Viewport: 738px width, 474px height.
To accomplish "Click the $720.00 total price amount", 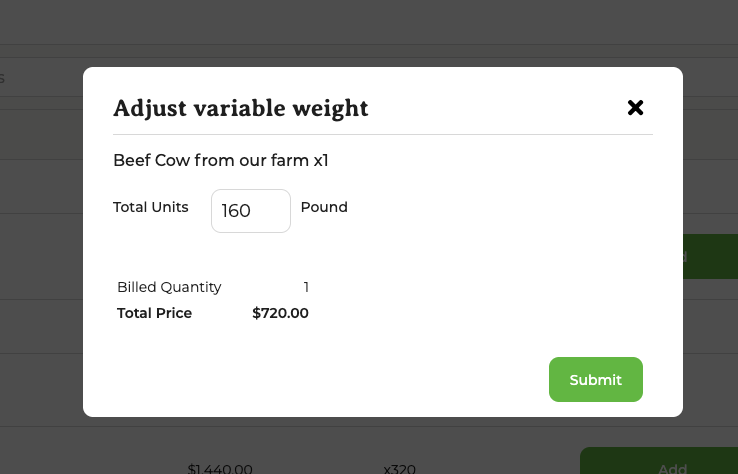I will [280, 313].
